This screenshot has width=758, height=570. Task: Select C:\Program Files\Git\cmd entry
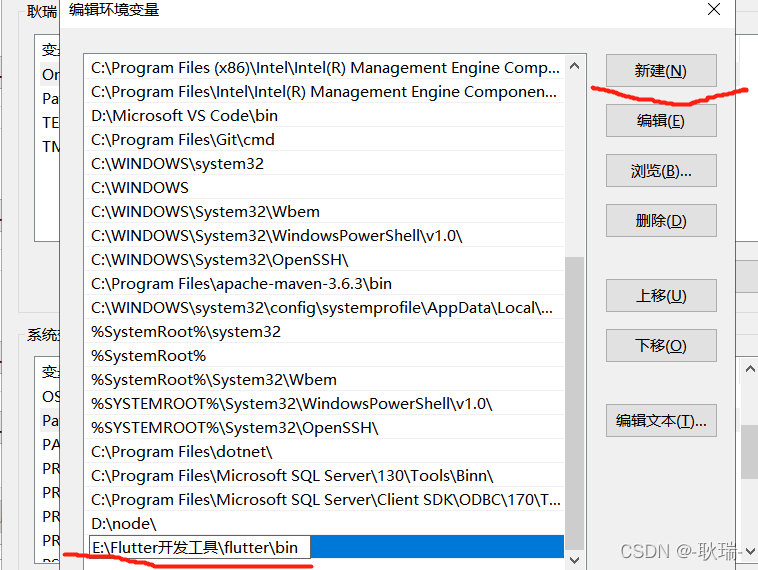[324, 140]
